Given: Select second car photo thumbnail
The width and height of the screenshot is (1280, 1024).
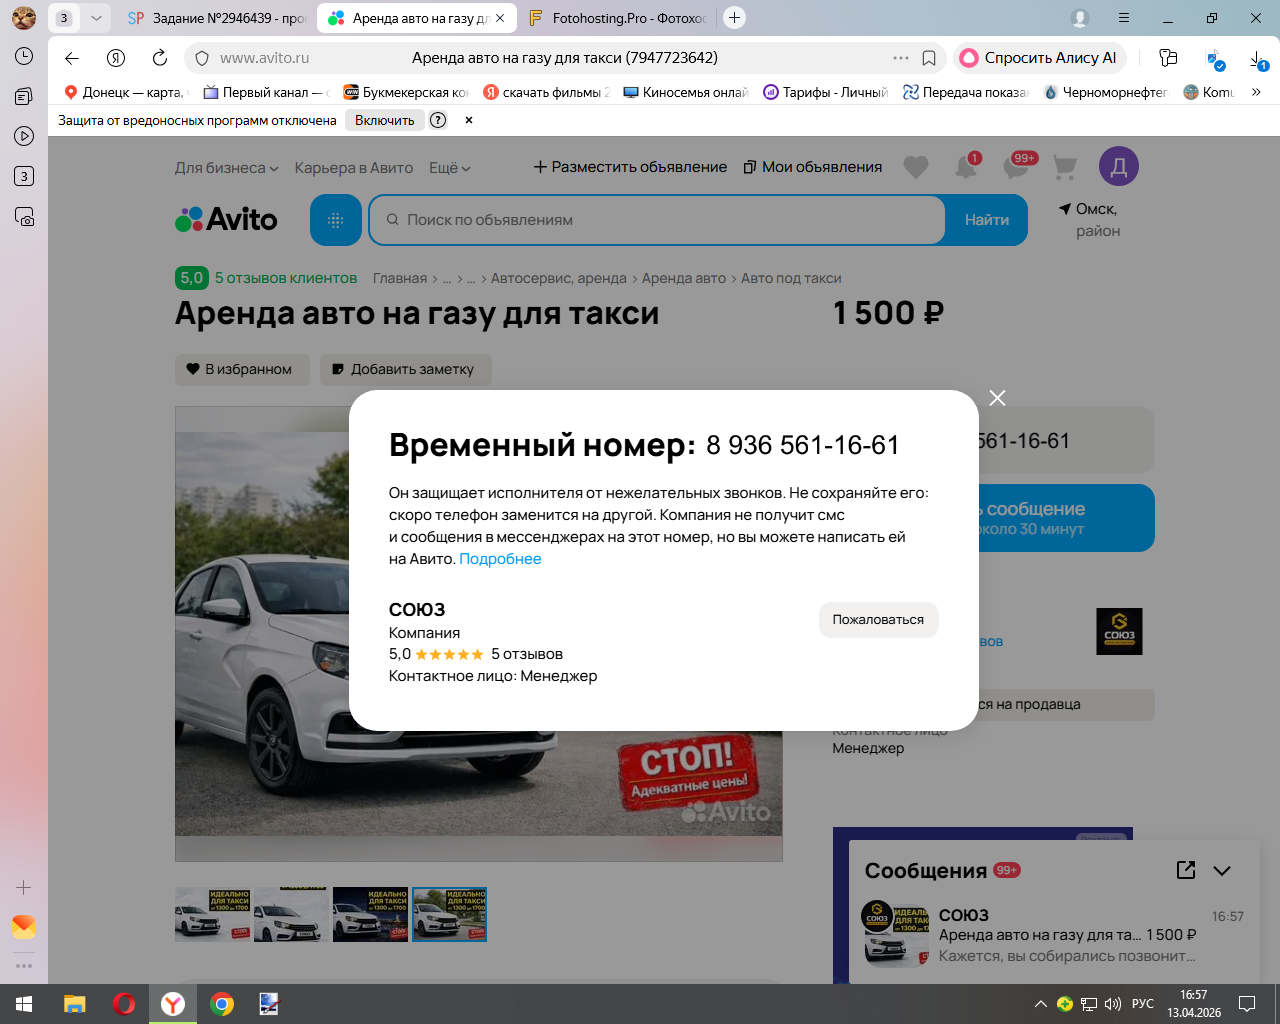Looking at the screenshot, I should pyautogui.click(x=291, y=914).
